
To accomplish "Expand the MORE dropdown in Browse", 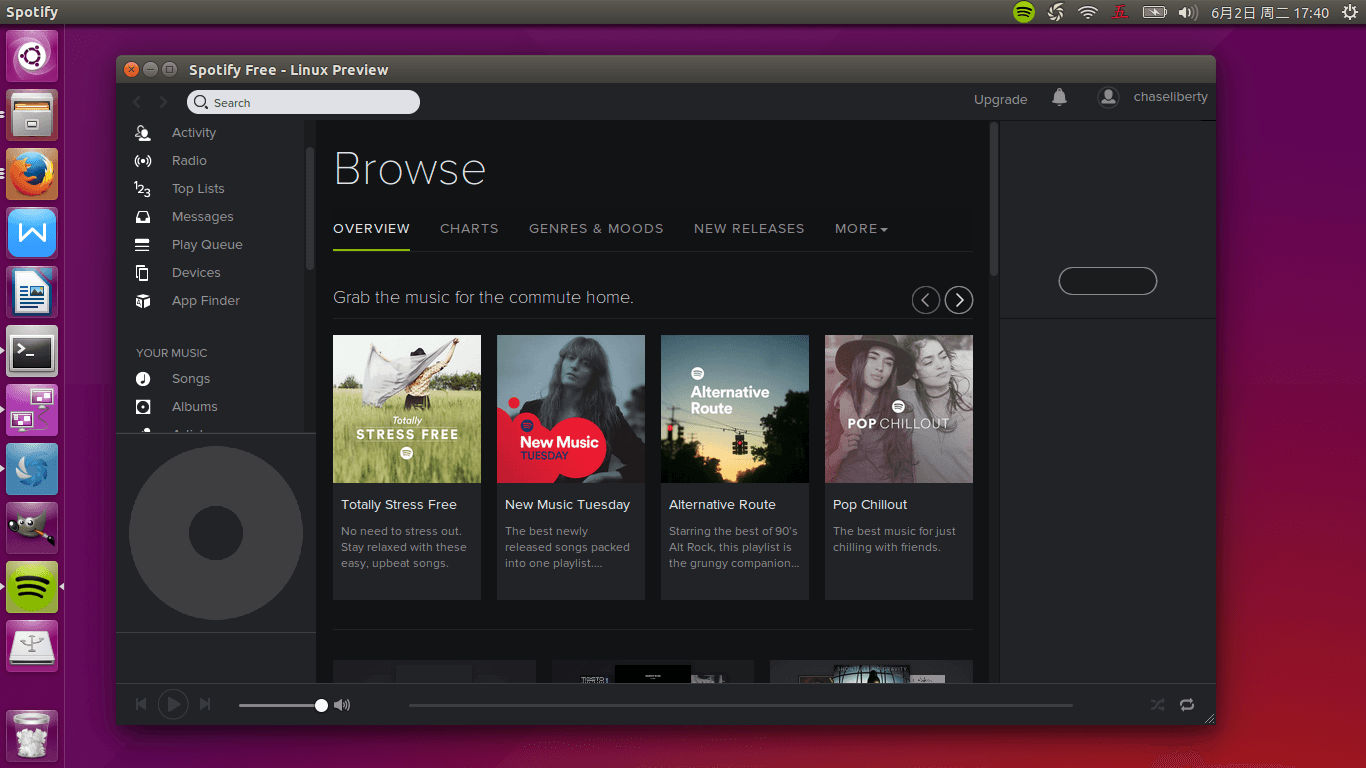I will click(x=861, y=229).
